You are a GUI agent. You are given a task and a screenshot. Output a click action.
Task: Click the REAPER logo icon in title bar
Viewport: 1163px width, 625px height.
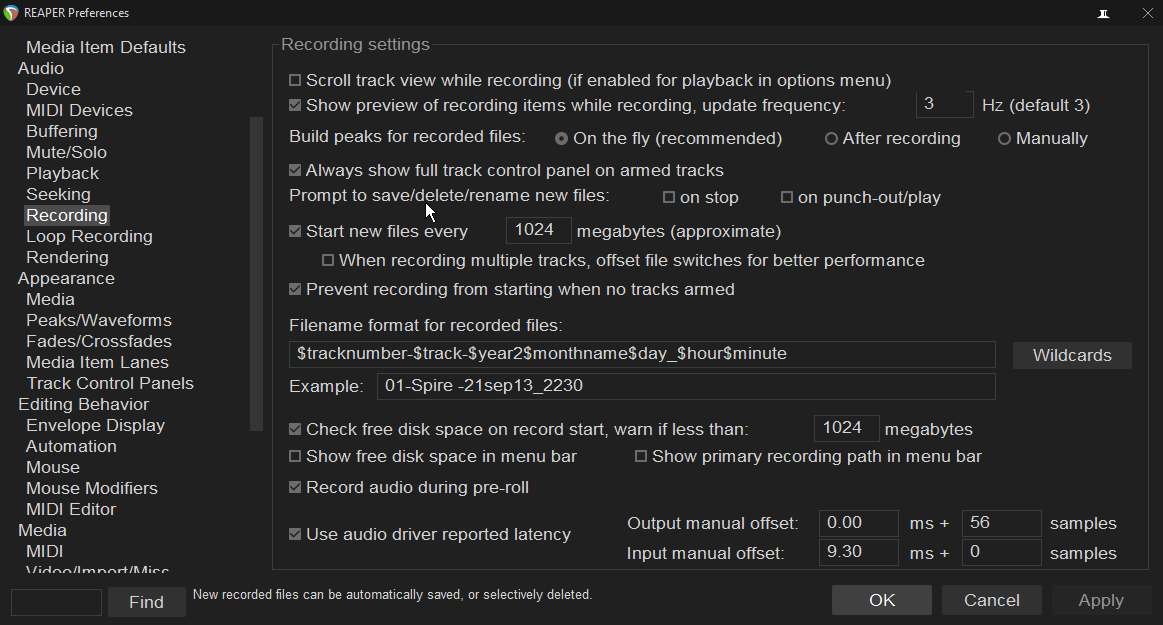pos(11,13)
